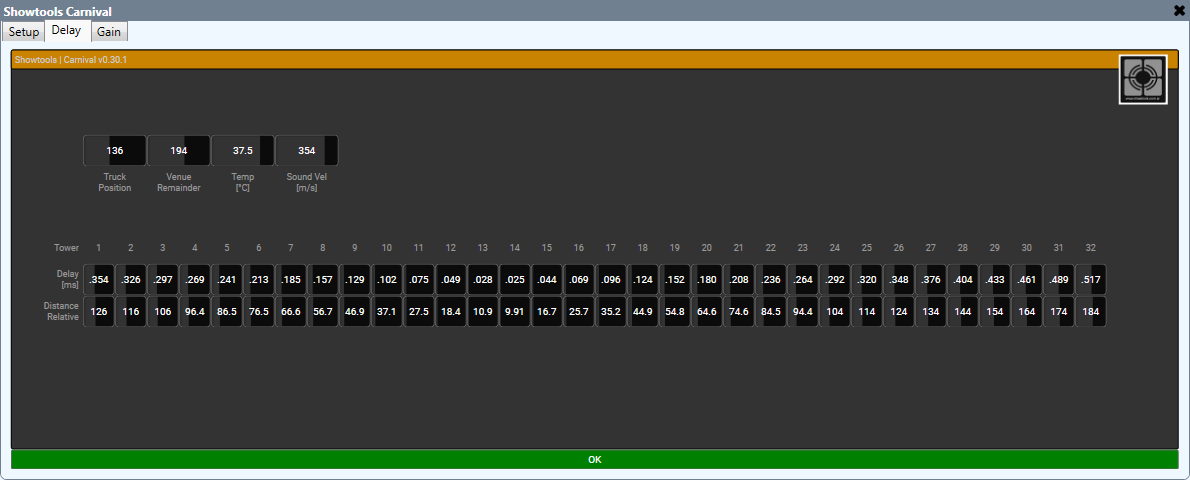Switch to the Setup tab

click(24, 32)
